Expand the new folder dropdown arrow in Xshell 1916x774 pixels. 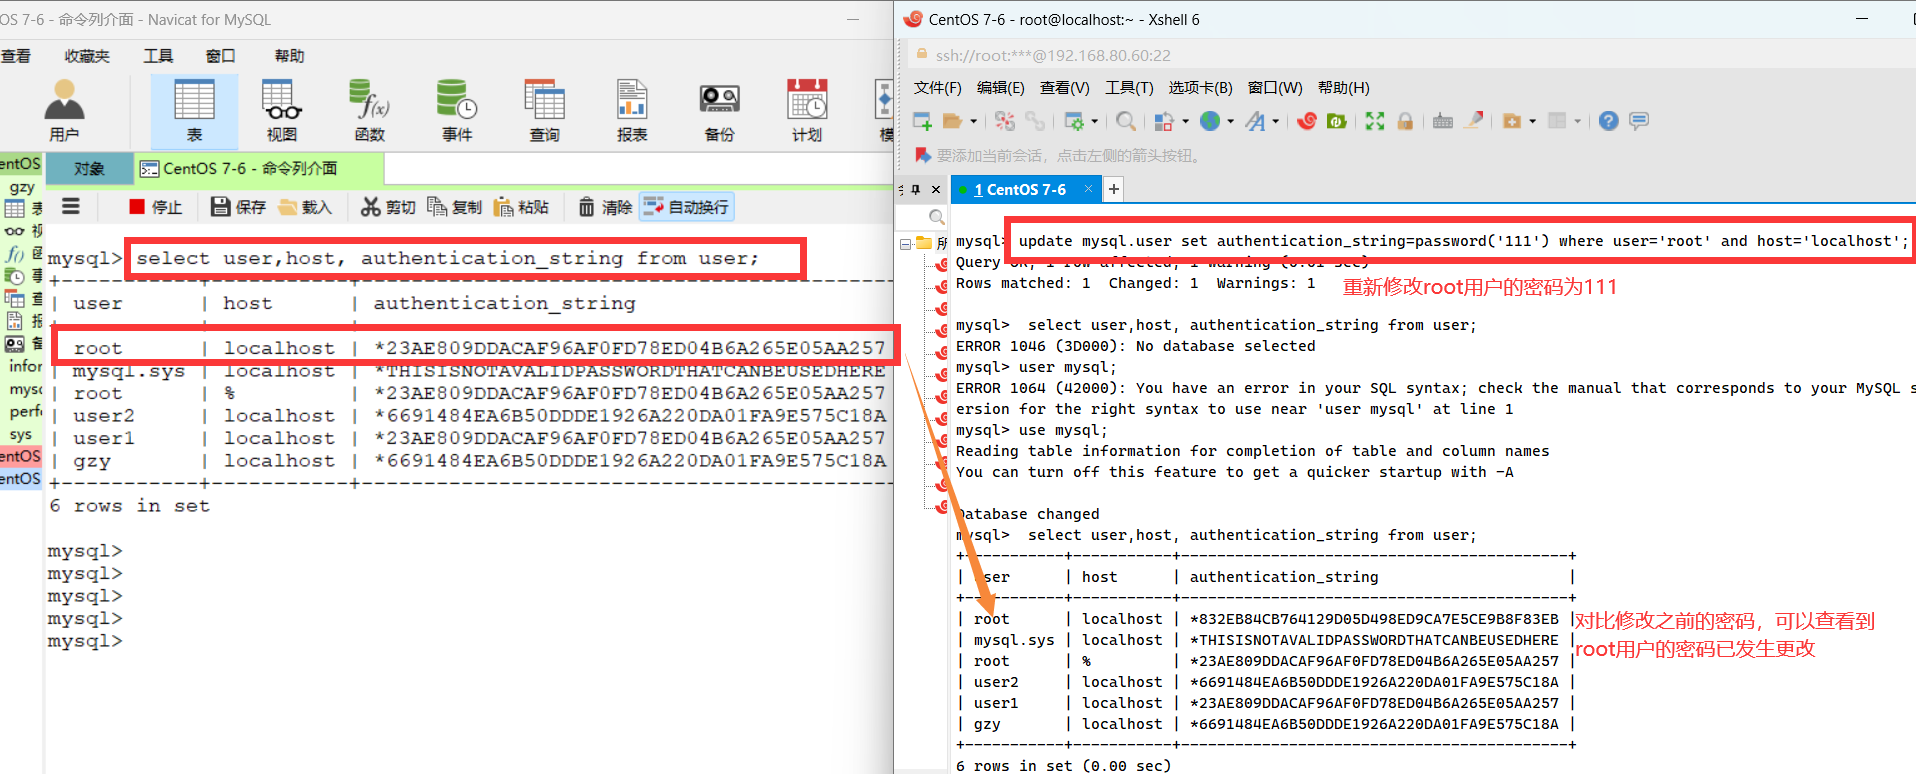click(x=1532, y=122)
